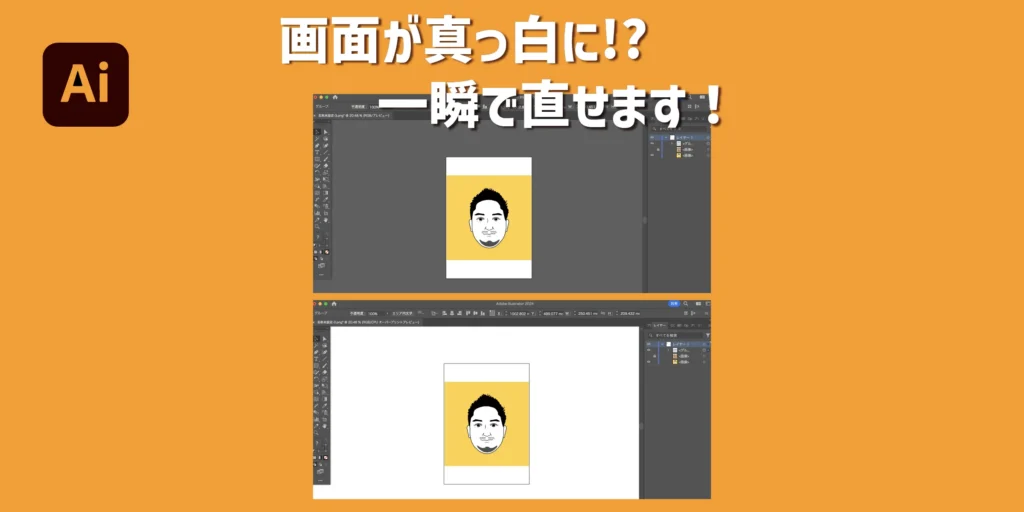Collapse レイヤー1 arrow in lower Layers panel
The image size is (1024, 512).
662,344
